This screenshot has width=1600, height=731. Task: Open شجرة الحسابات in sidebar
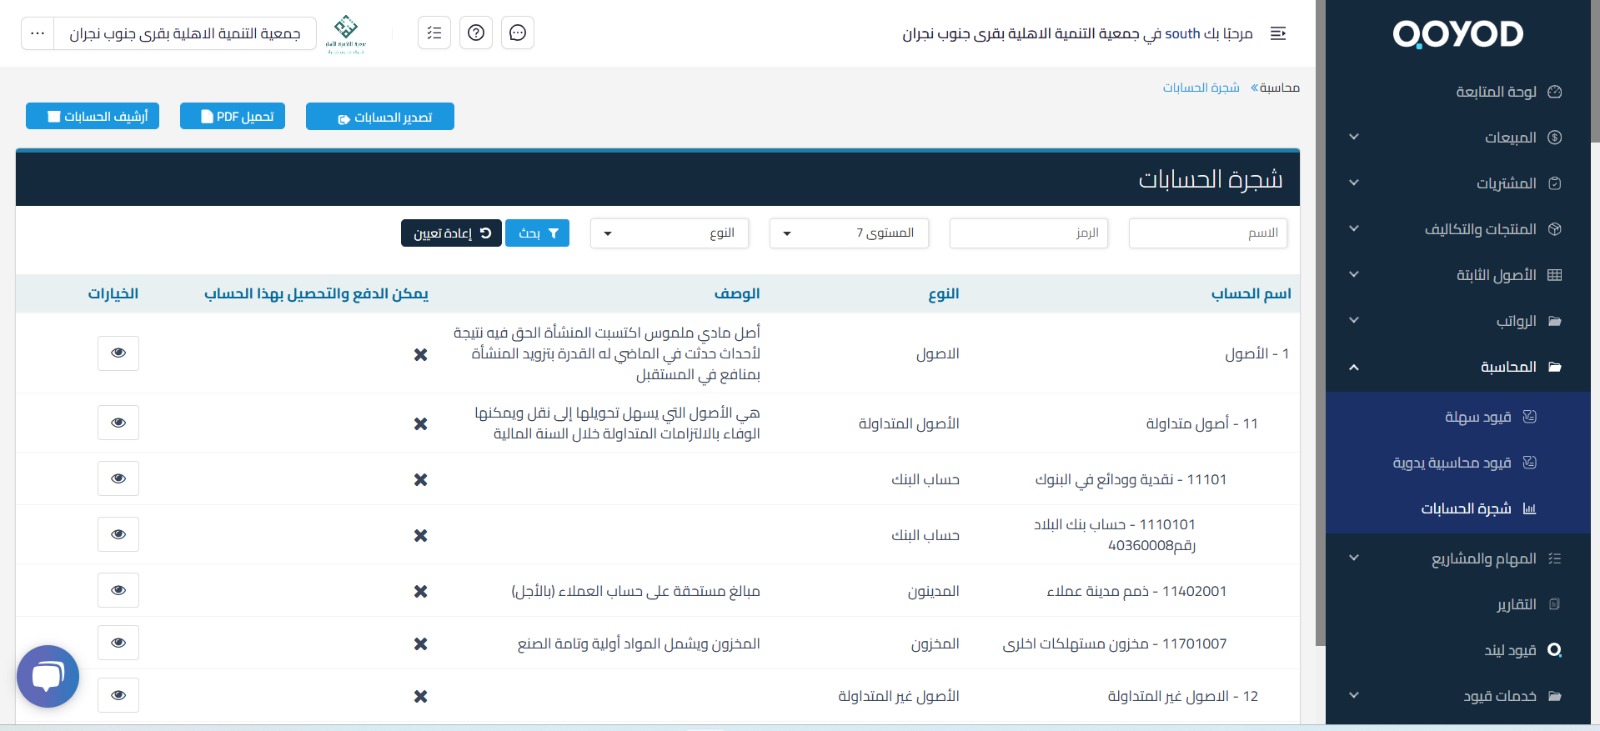1466,509
